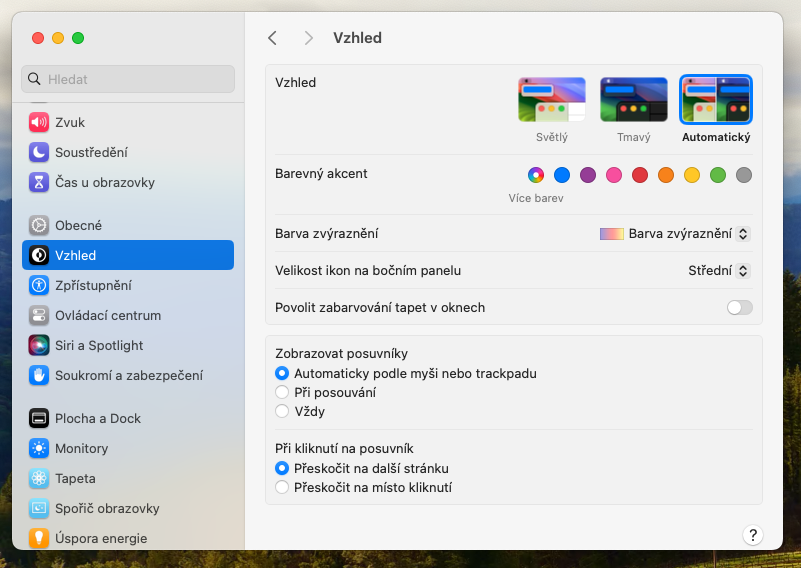This screenshot has width=801, height=568.
Task: Toggle Povolit zabarvování tapet v oknech
Action: [739, 307]
